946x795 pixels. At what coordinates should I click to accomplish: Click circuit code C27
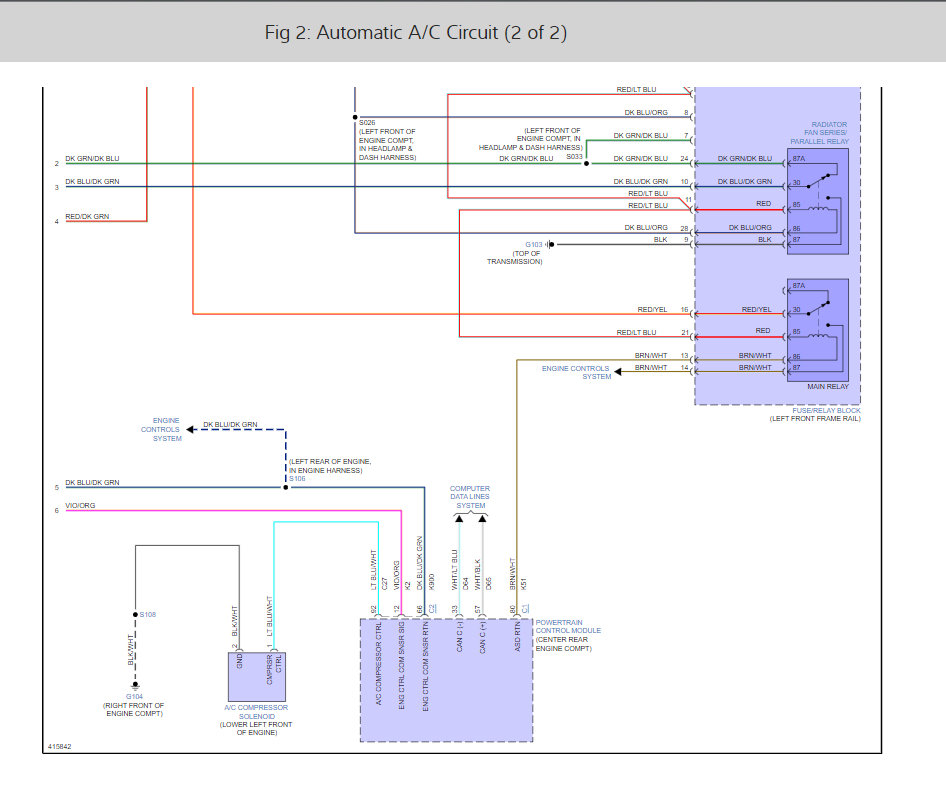pyautogui.click(x=384, y=584)
